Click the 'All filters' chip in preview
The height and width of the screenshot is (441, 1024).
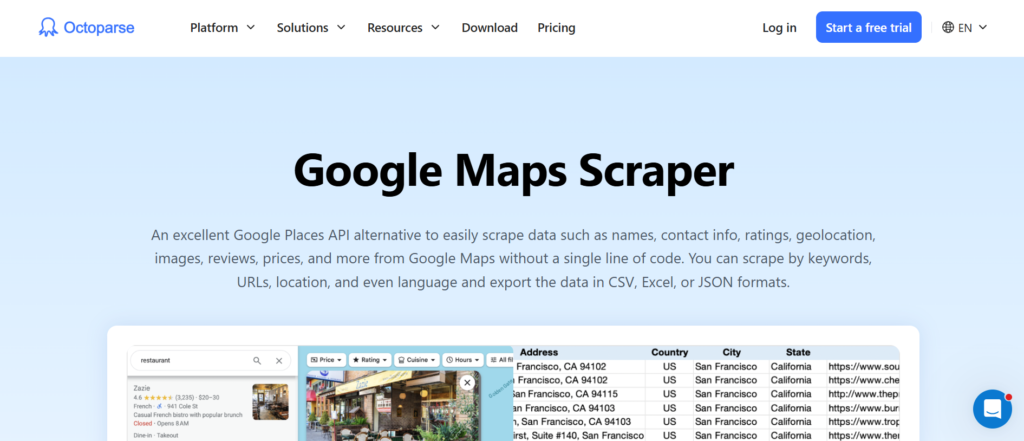pyautogui.click(x=500, y=360)
